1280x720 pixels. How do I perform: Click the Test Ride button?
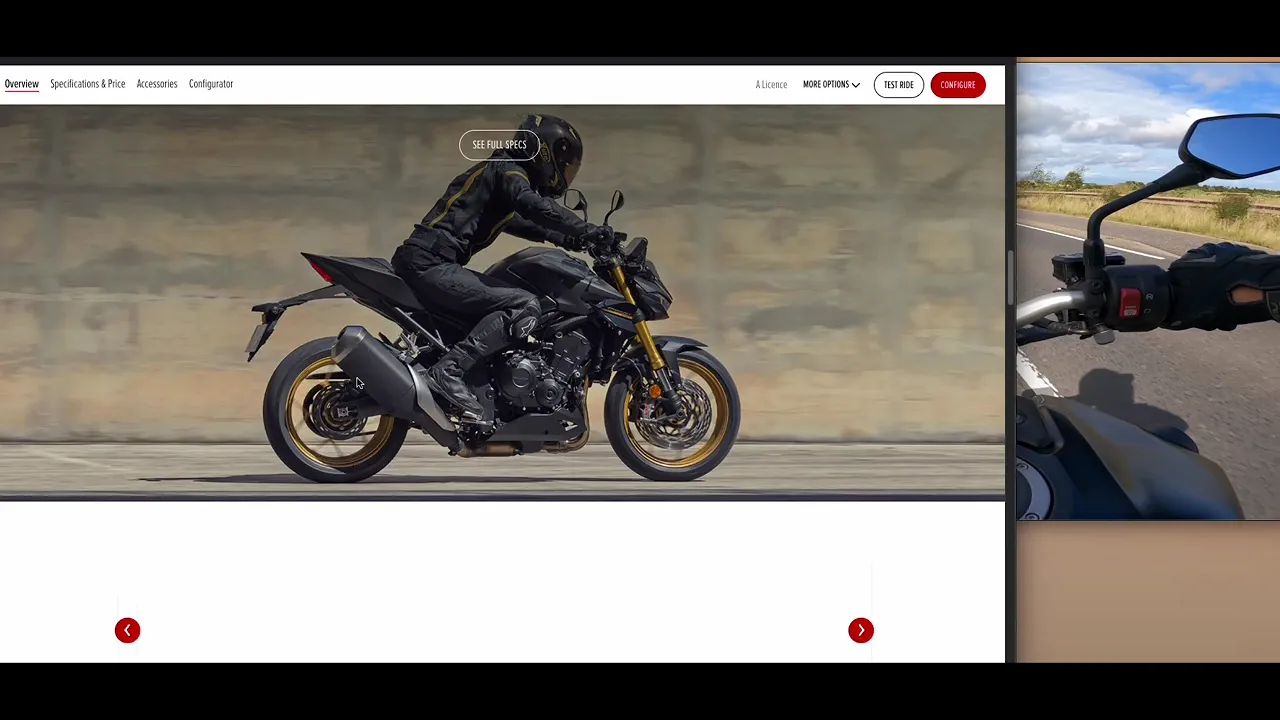898,85
